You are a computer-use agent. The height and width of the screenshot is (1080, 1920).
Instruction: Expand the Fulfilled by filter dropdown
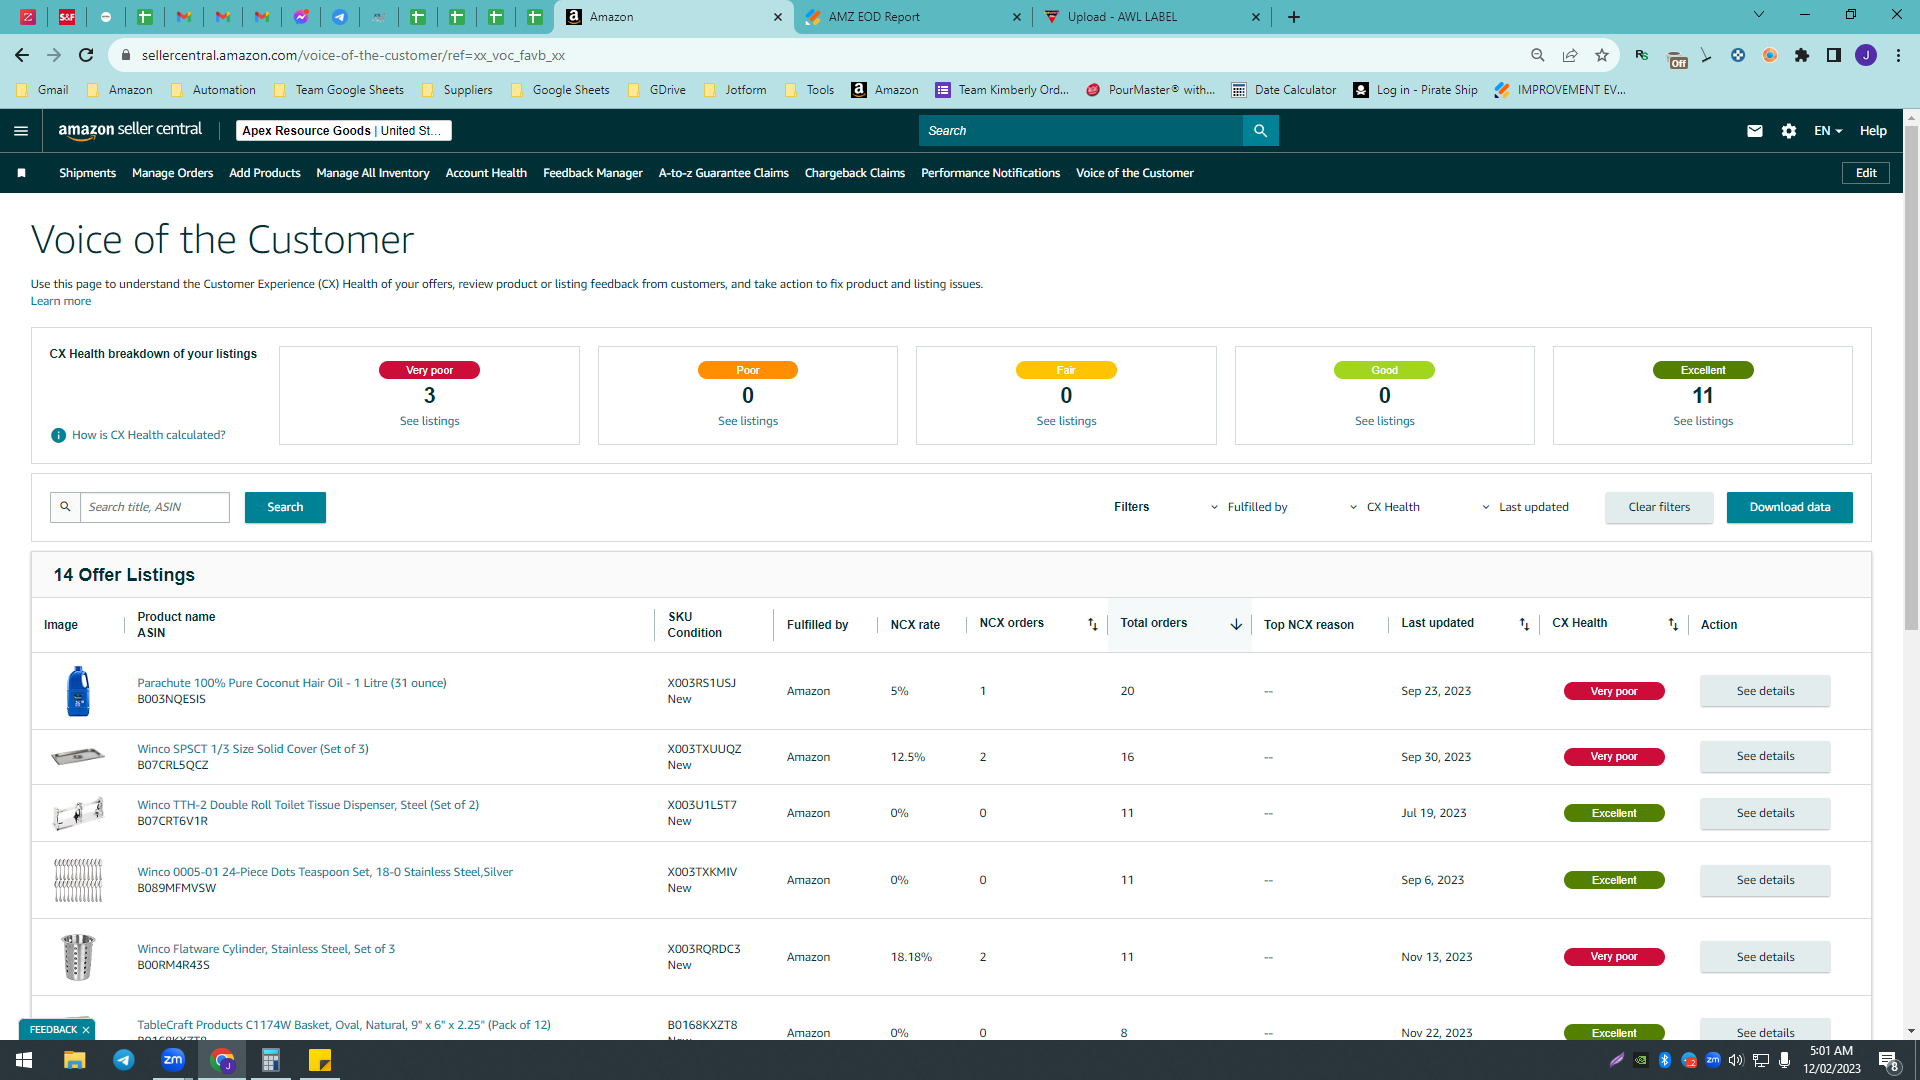coord(1250,507)
